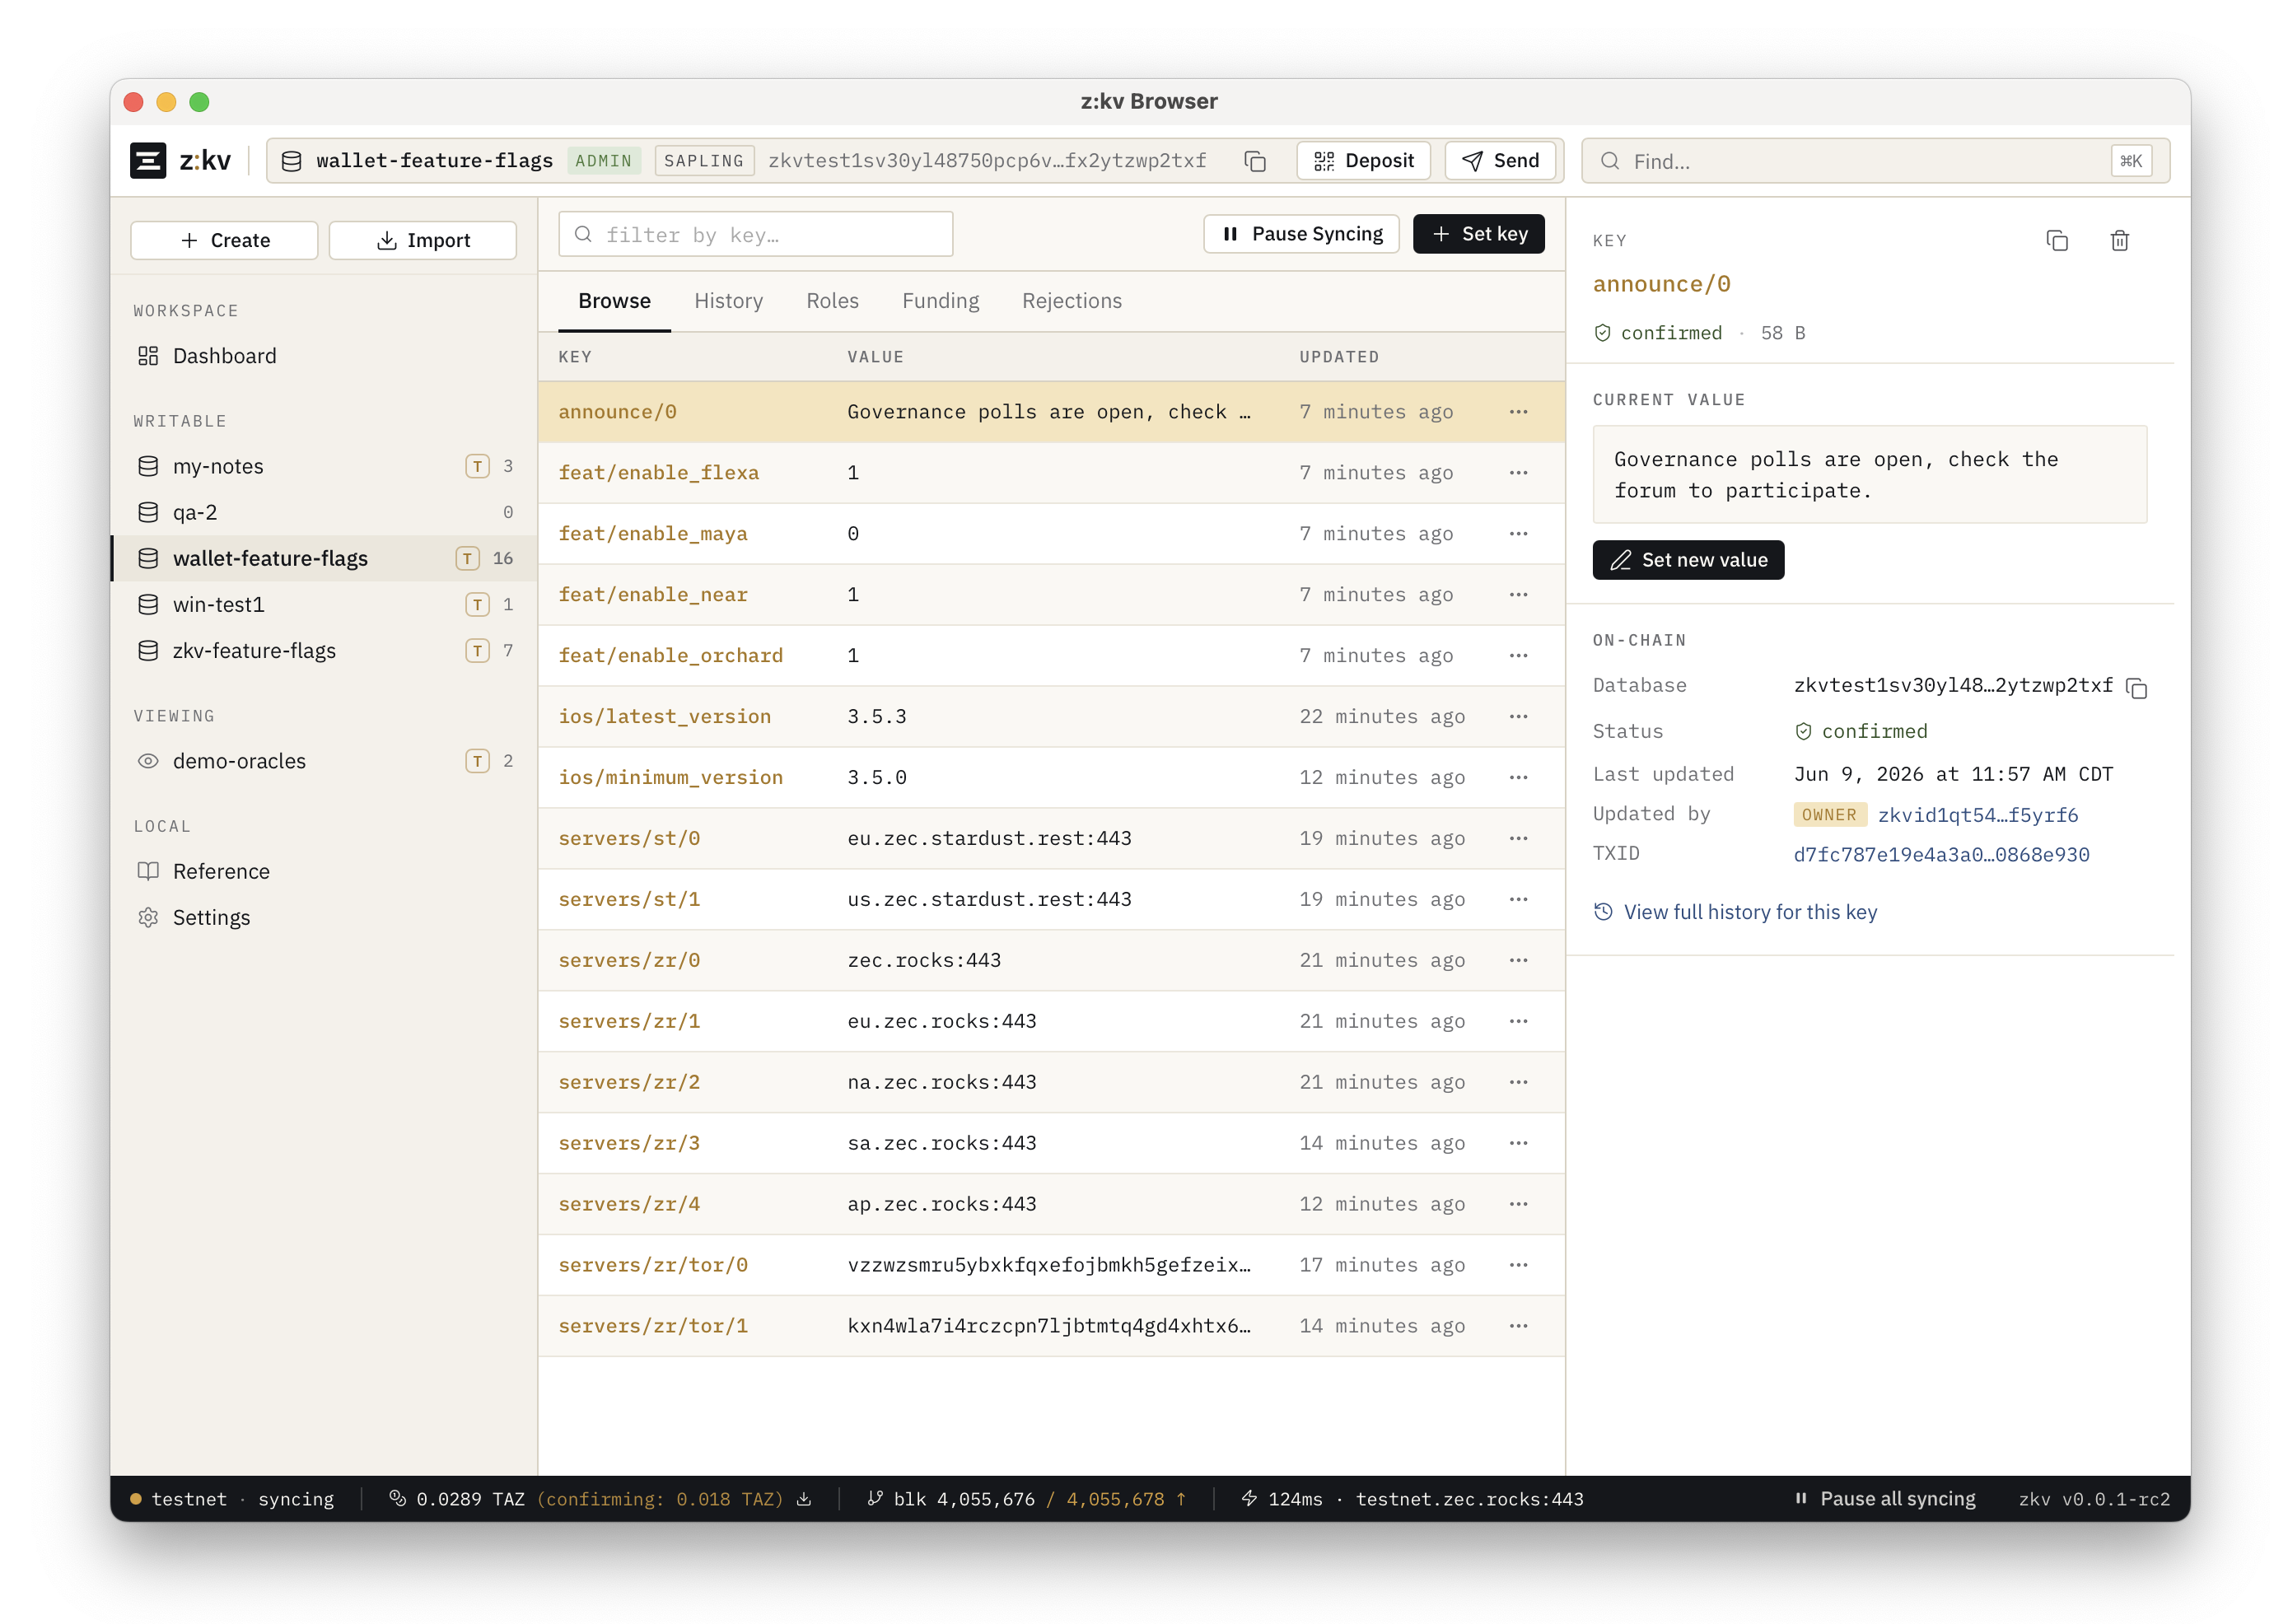Screen dimensions: 2288x1624
Task: Open the row menu for servers/st/1
Action: click(1518, 900)
